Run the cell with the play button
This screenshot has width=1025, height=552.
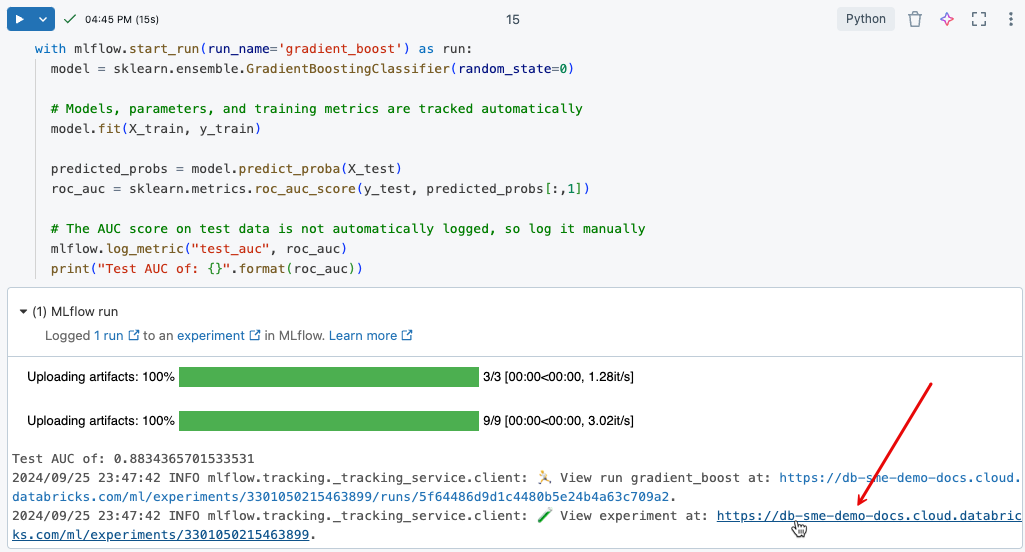point(20,19)
